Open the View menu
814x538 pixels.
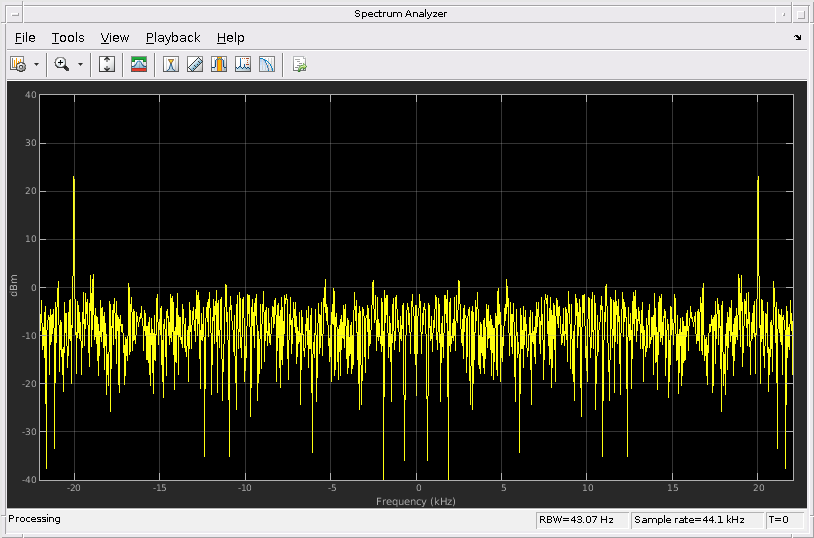click(x=115, y=38)
